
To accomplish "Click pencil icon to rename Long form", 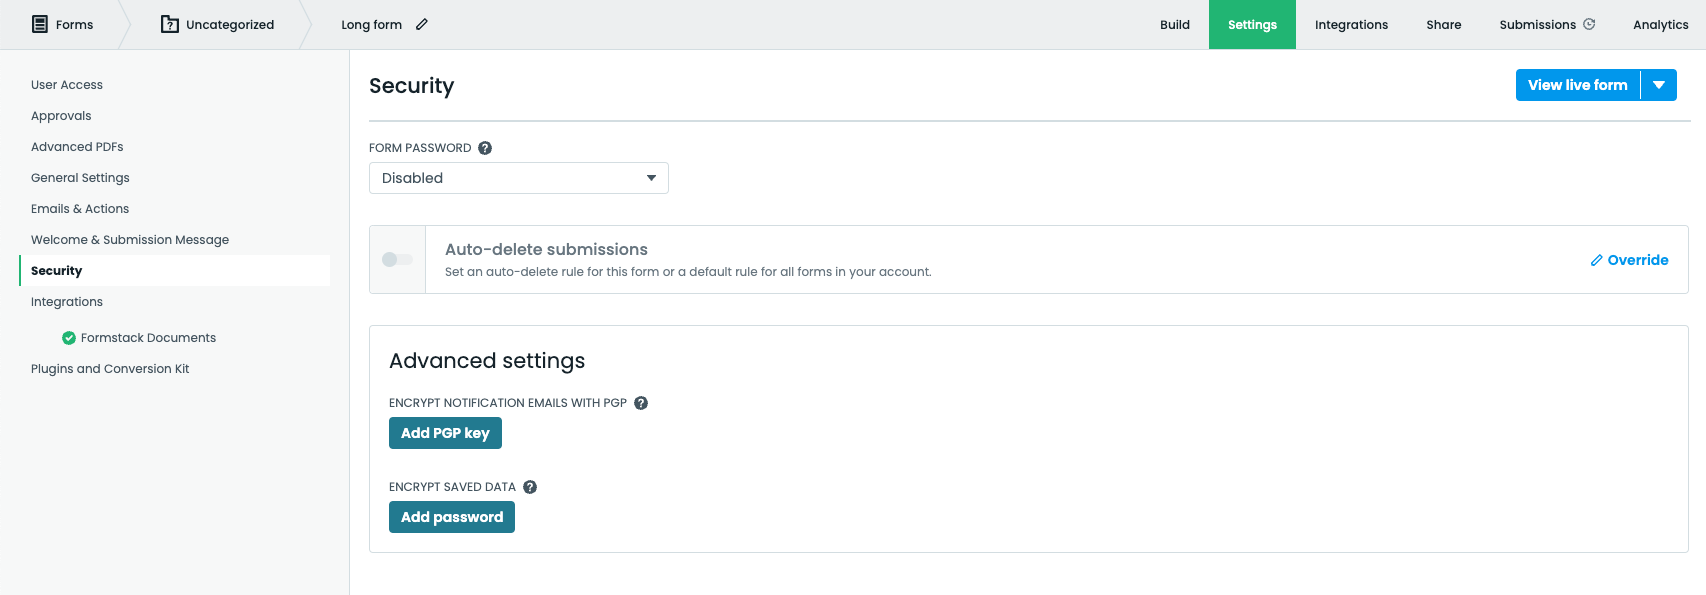I will pos(422,24).
